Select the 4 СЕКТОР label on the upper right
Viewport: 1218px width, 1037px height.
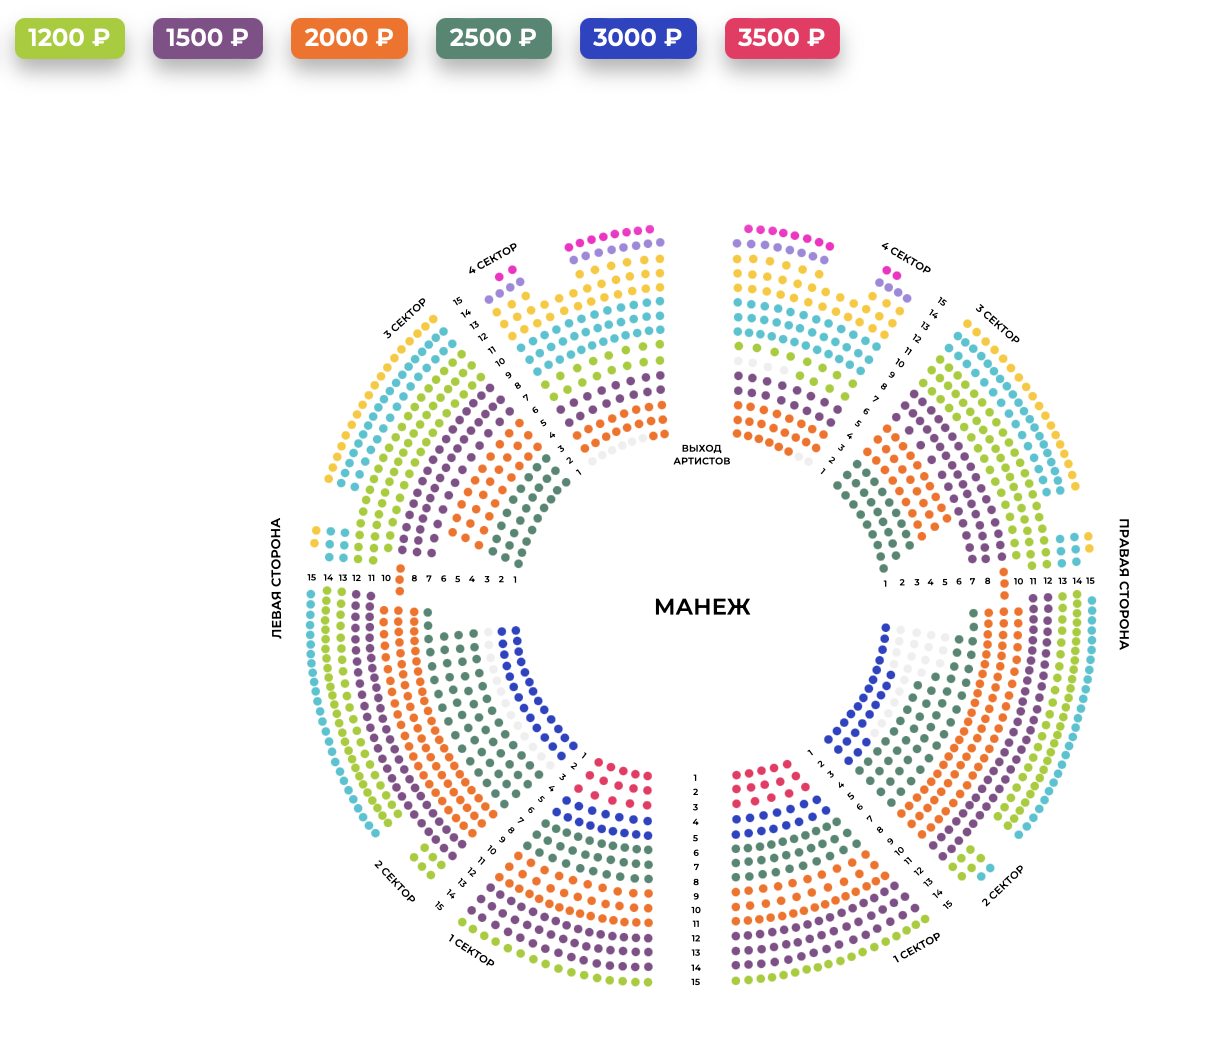[x=906, y=258]
